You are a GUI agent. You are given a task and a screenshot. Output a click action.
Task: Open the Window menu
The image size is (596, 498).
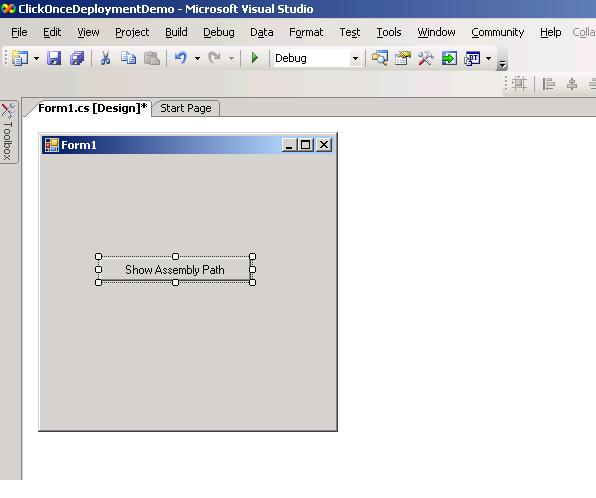click(436, 32)
